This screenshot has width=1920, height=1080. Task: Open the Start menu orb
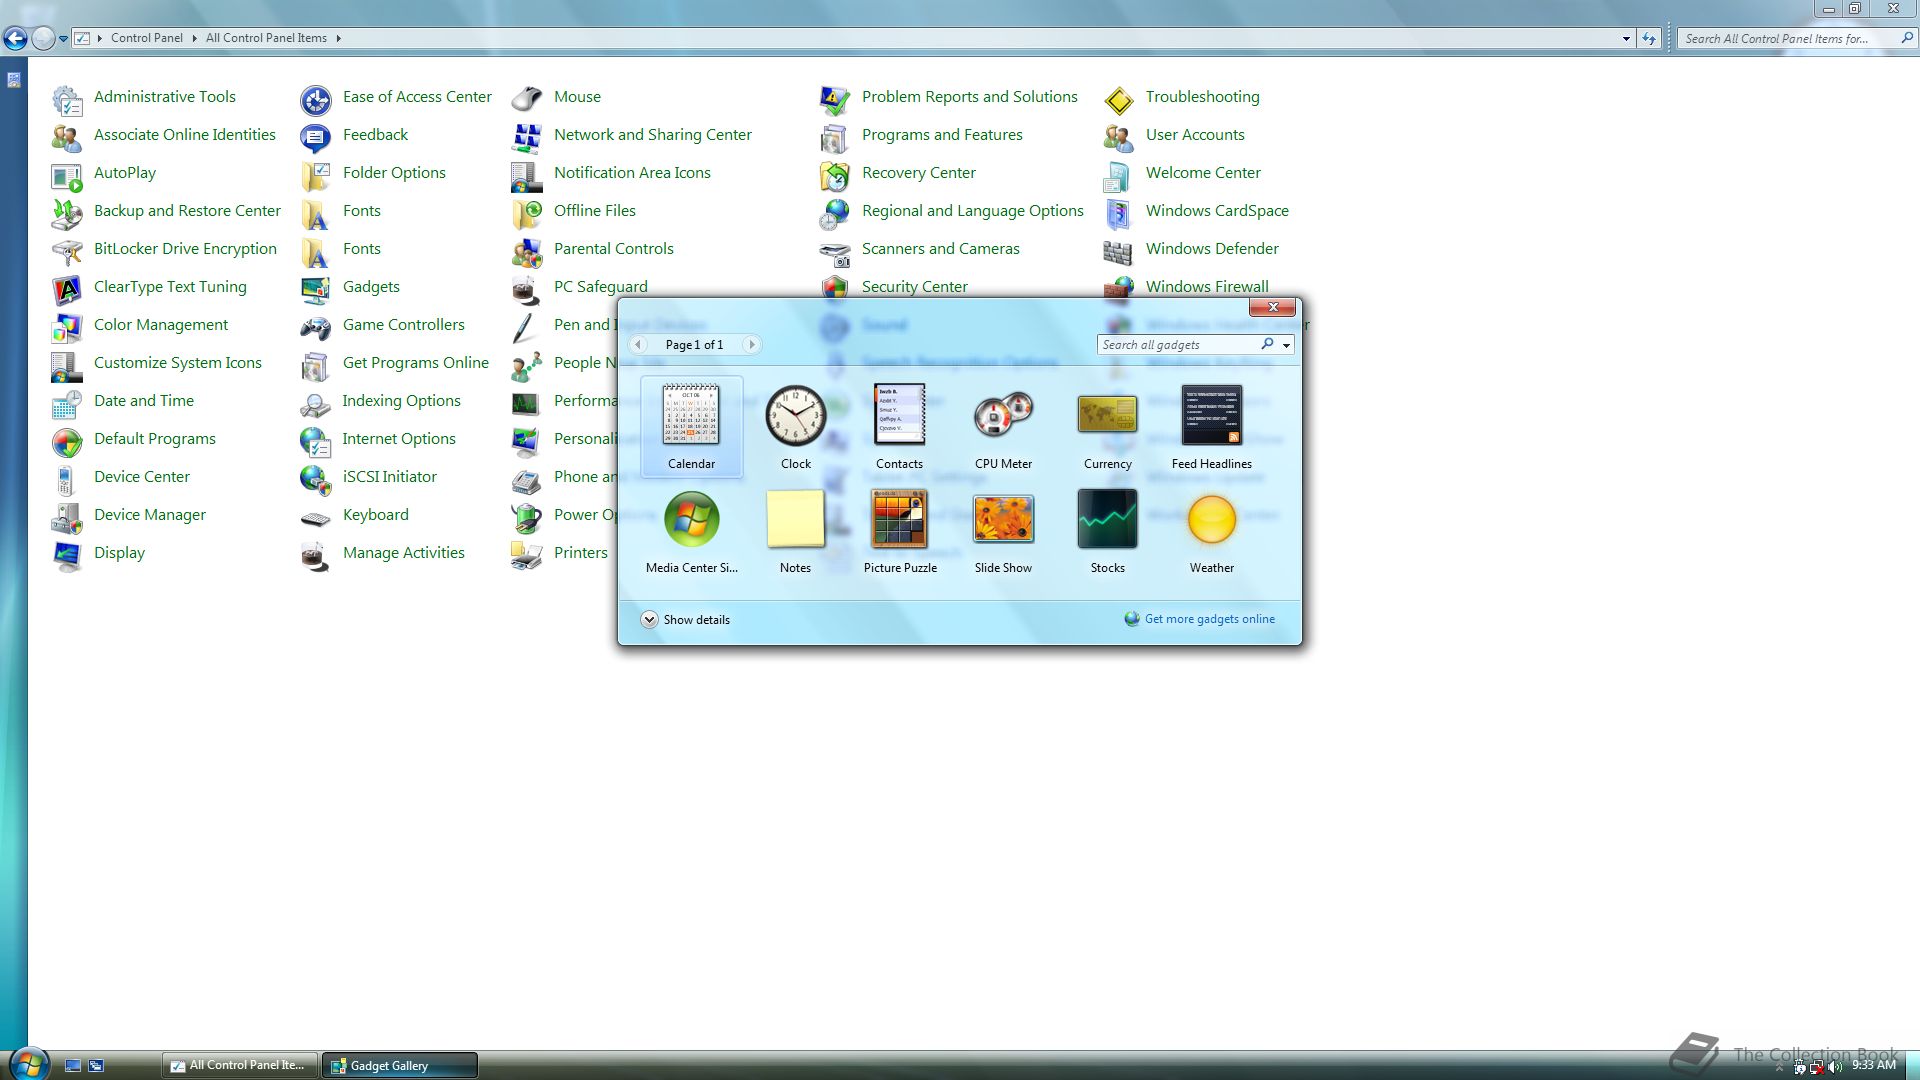28,1064
